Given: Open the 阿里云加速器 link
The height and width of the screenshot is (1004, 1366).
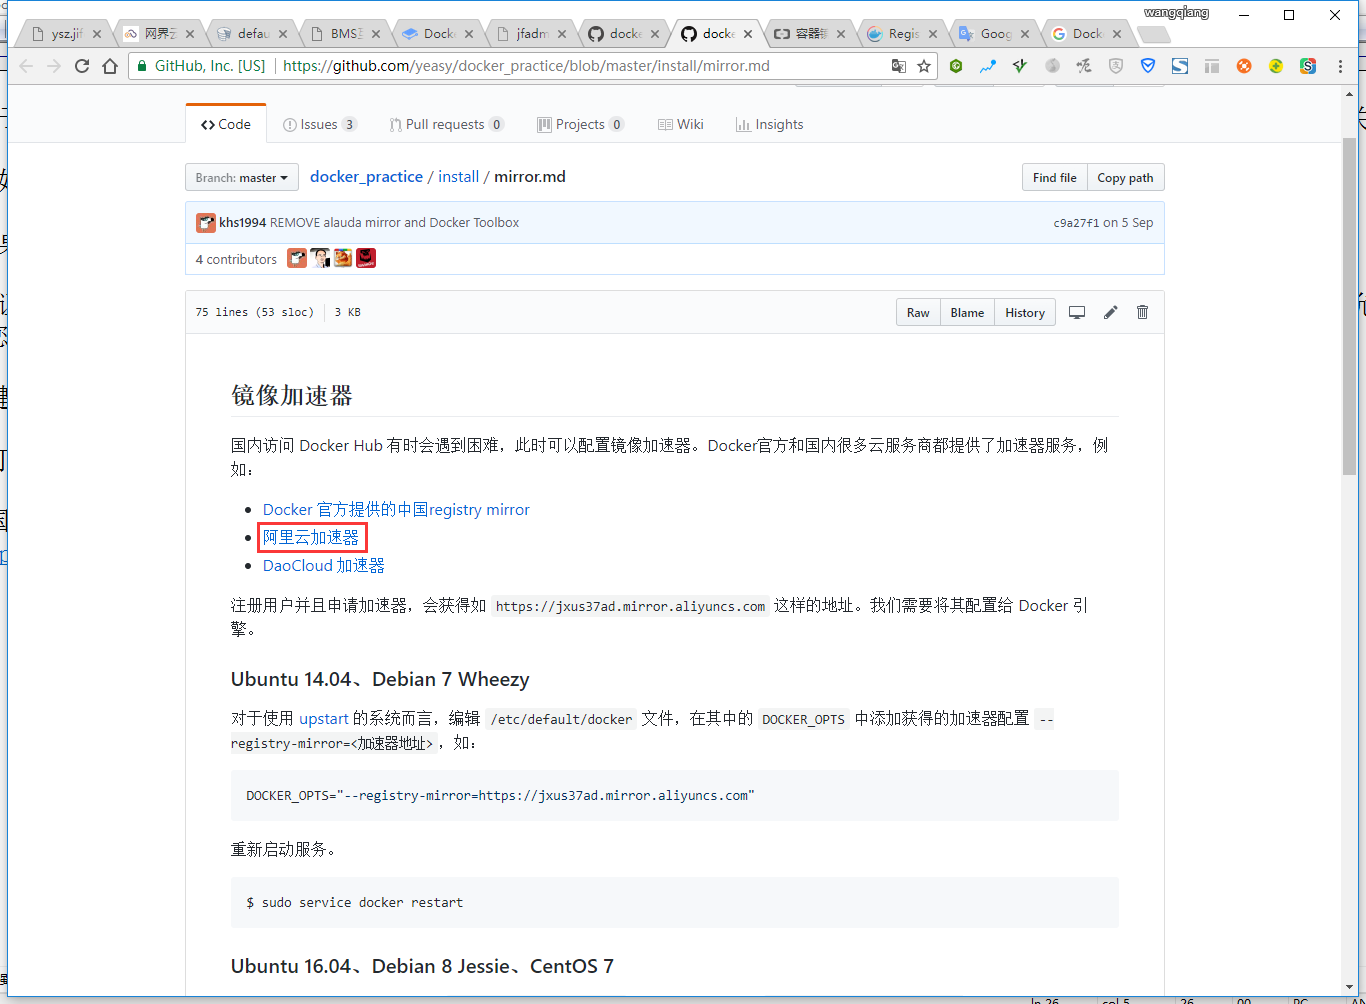Looking at the screenshot, I should [x=311, y=537].
